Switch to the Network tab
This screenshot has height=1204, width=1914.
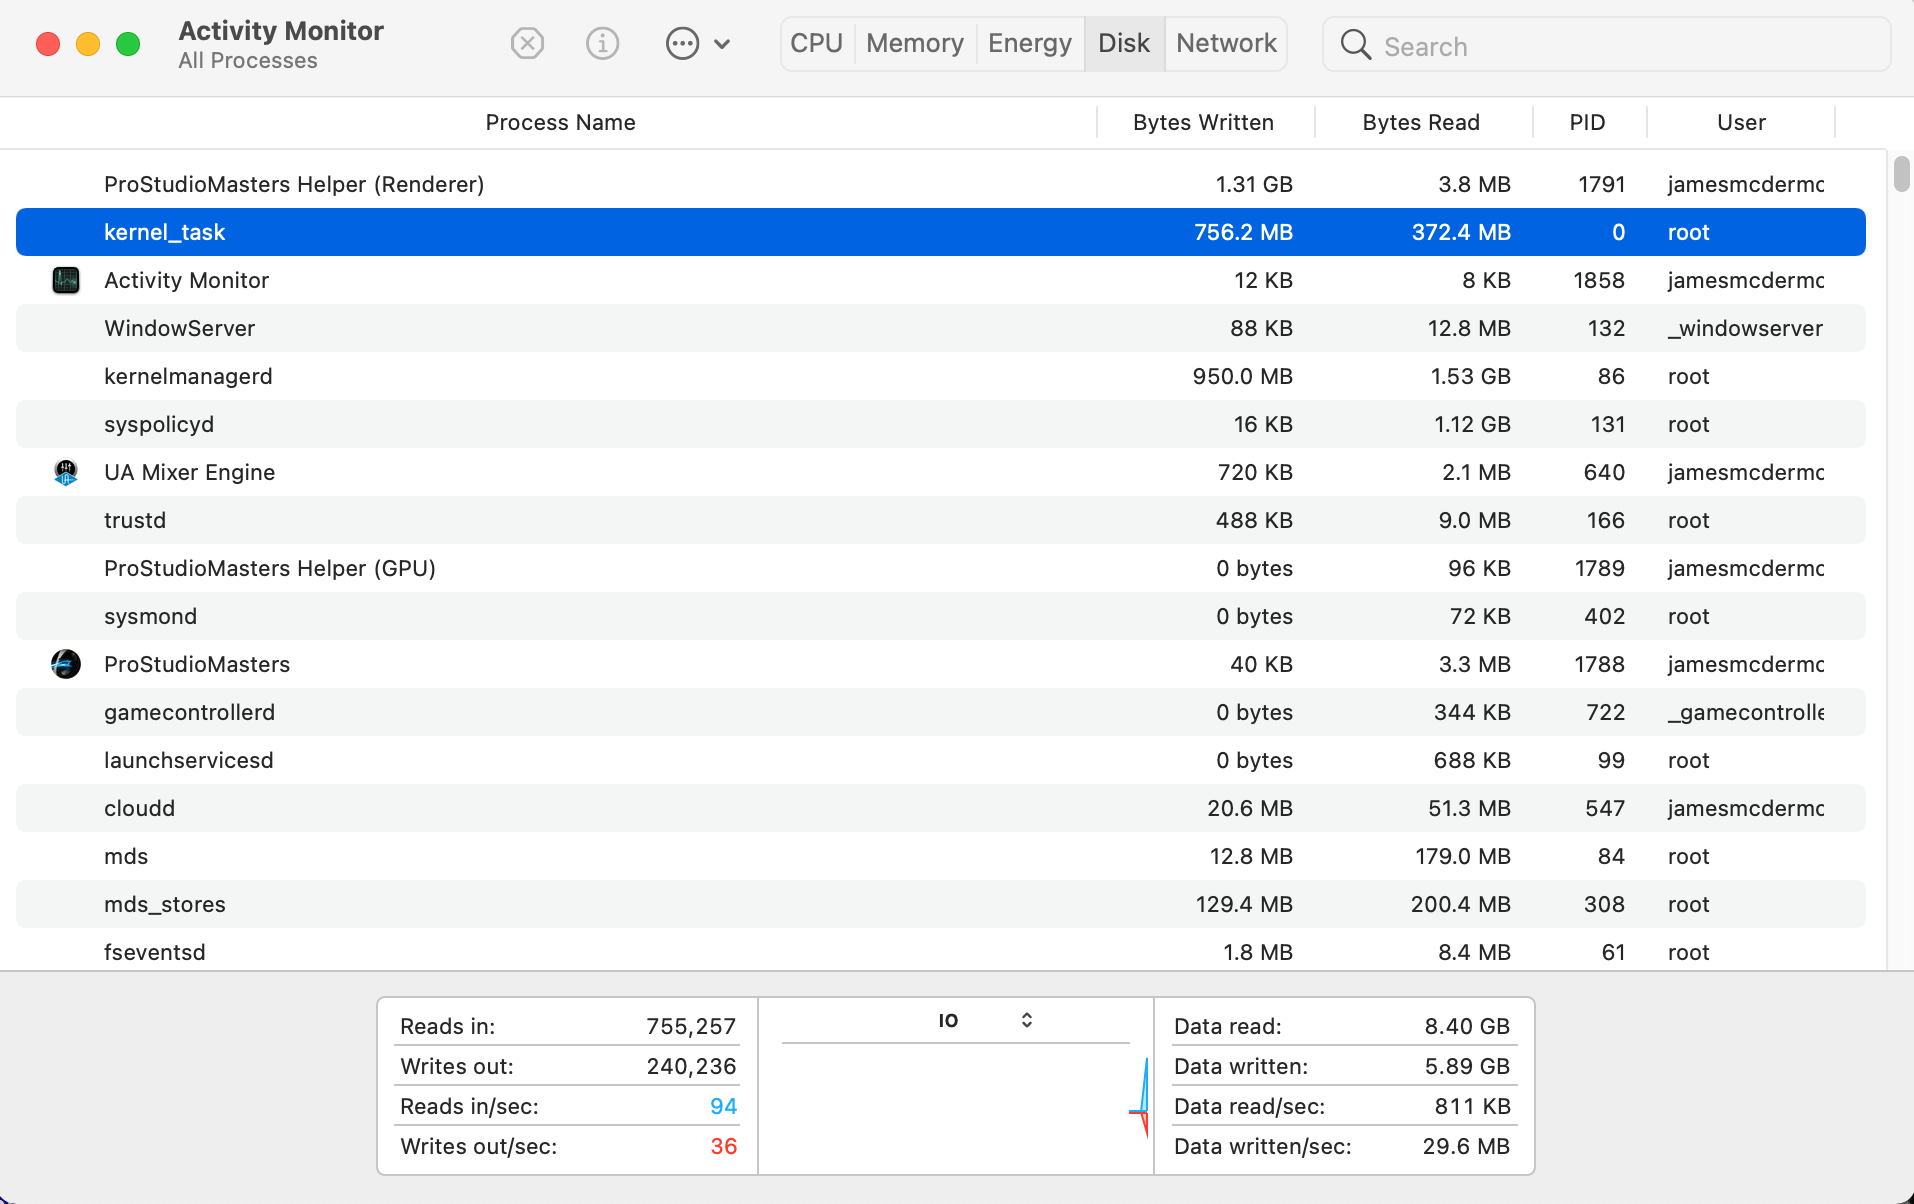point(1226,44)
